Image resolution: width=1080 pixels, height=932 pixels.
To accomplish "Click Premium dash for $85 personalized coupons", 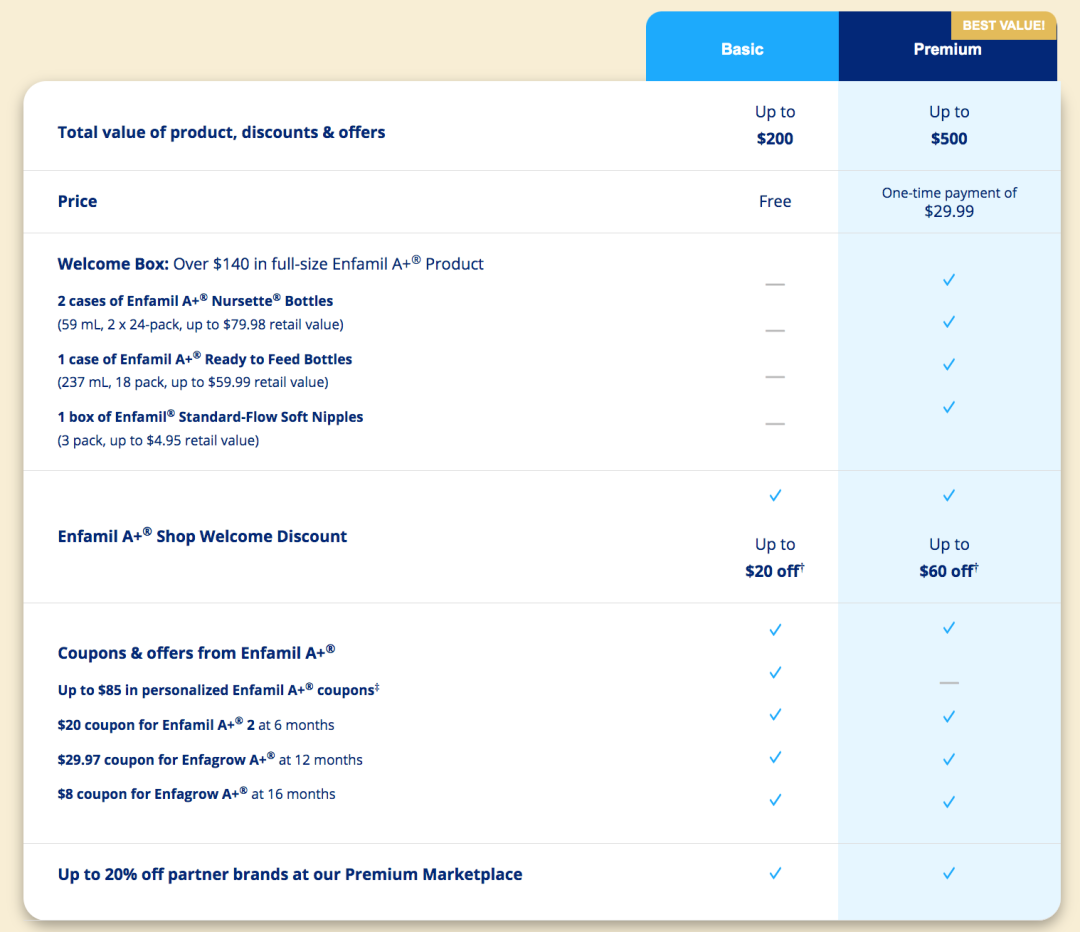I will click(949, 683).
